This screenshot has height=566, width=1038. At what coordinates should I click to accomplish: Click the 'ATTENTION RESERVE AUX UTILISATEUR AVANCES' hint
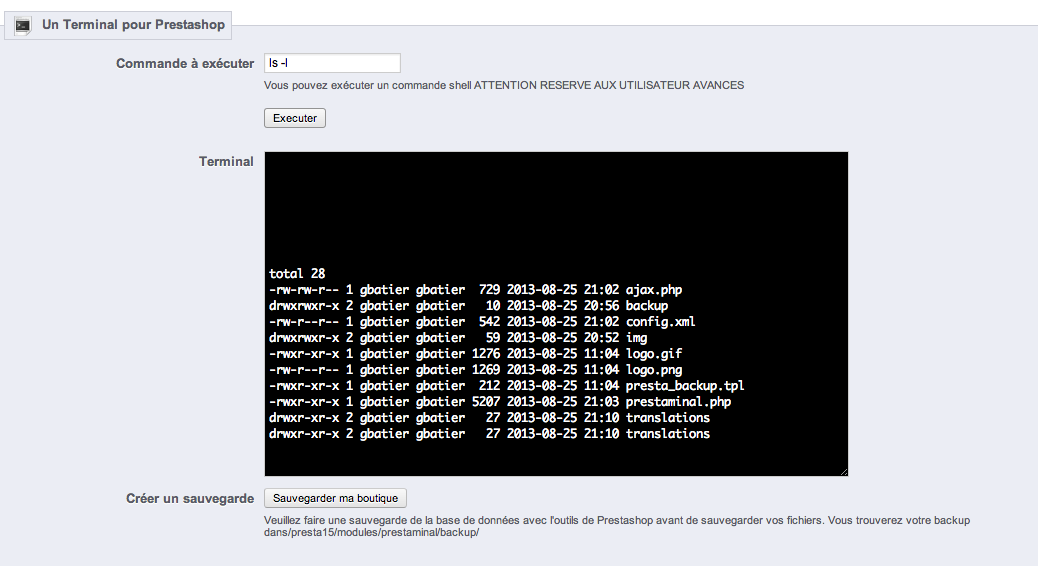[609, 85]
